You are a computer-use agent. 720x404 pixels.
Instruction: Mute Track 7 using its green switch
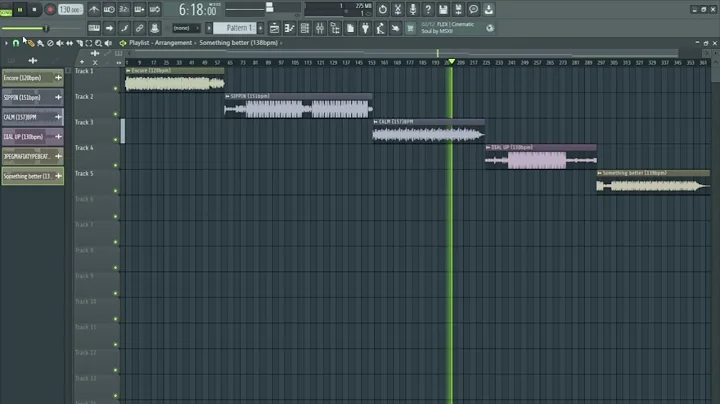coord(116,242)
